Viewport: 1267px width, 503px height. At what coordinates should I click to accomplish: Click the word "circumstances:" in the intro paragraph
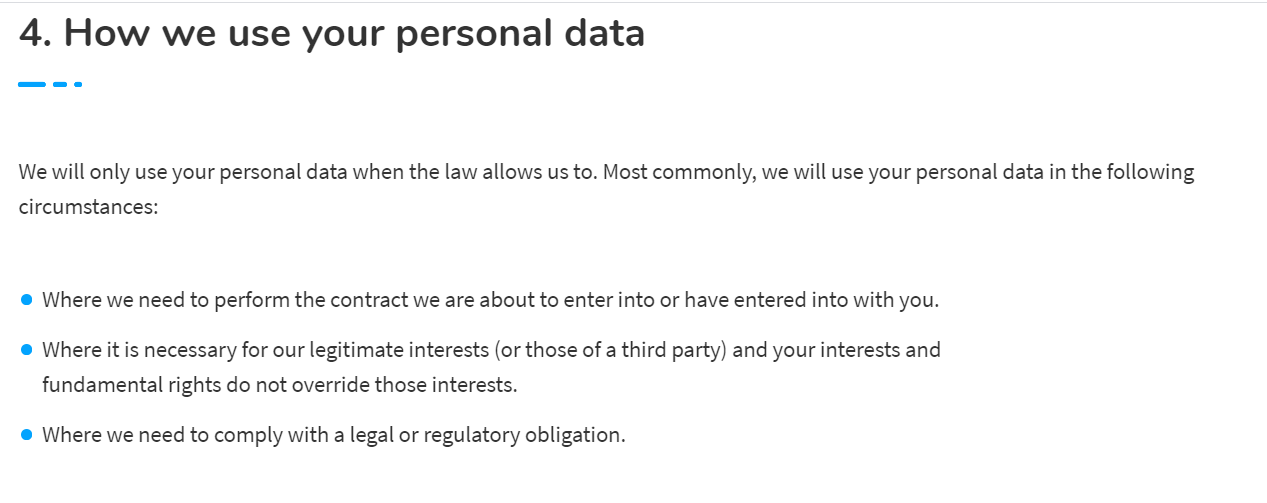[x=88, y=208]
